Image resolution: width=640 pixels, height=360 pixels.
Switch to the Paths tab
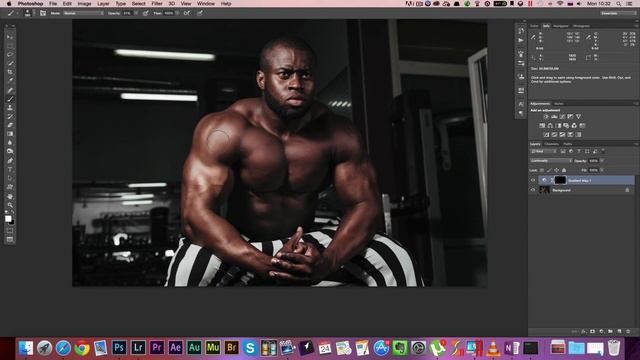tap(567, 144)
